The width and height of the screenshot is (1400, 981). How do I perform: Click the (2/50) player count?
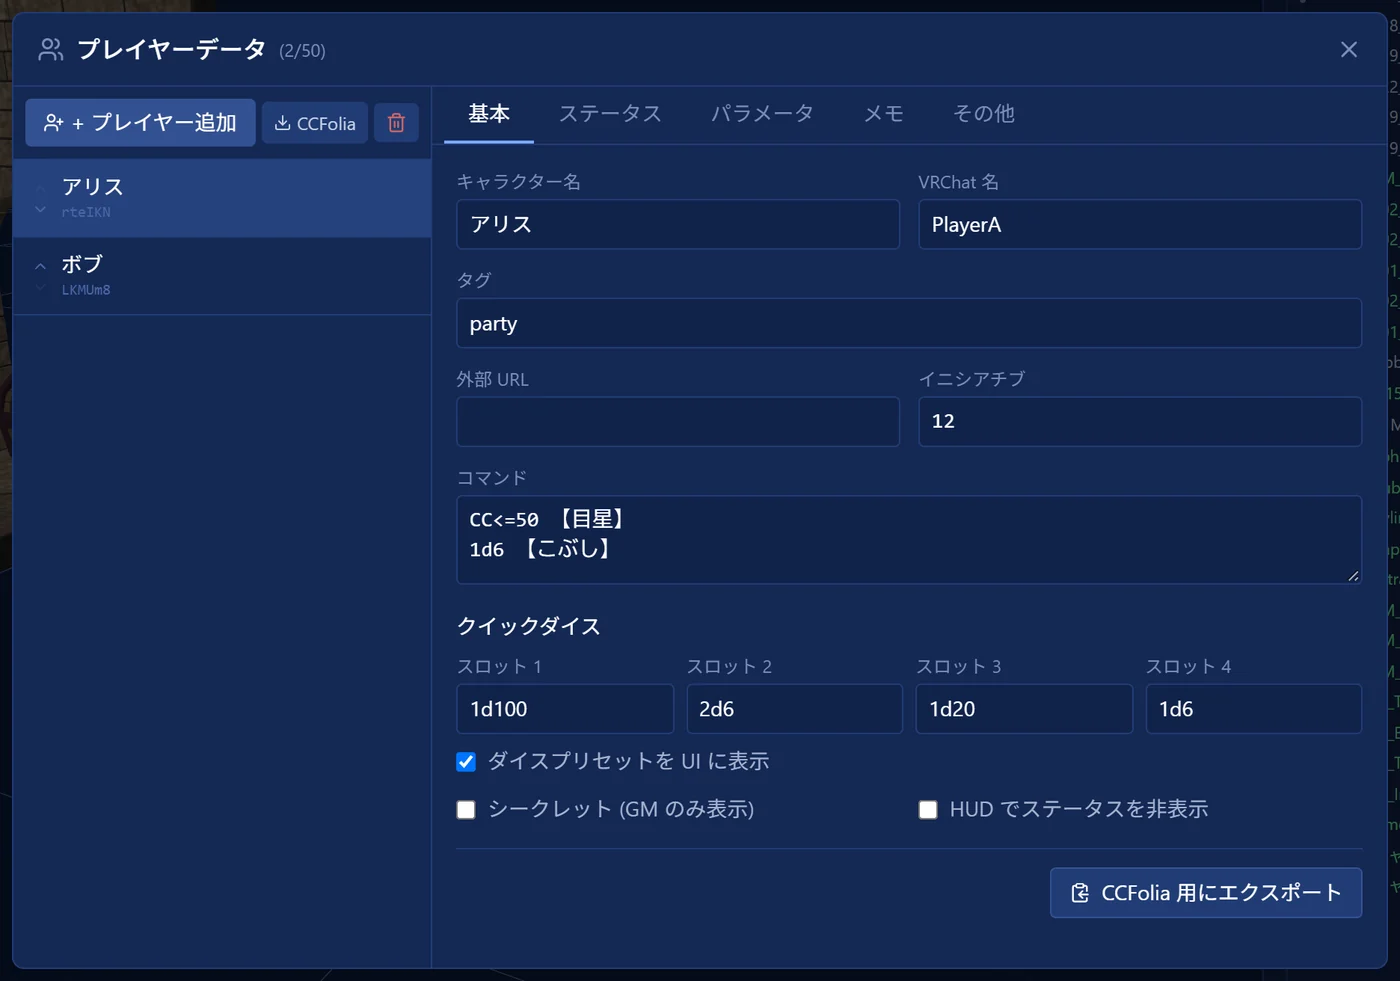302,51
